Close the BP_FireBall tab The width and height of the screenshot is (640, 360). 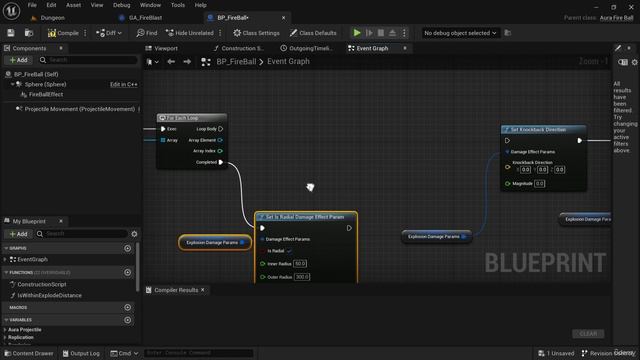pos(284,18)
